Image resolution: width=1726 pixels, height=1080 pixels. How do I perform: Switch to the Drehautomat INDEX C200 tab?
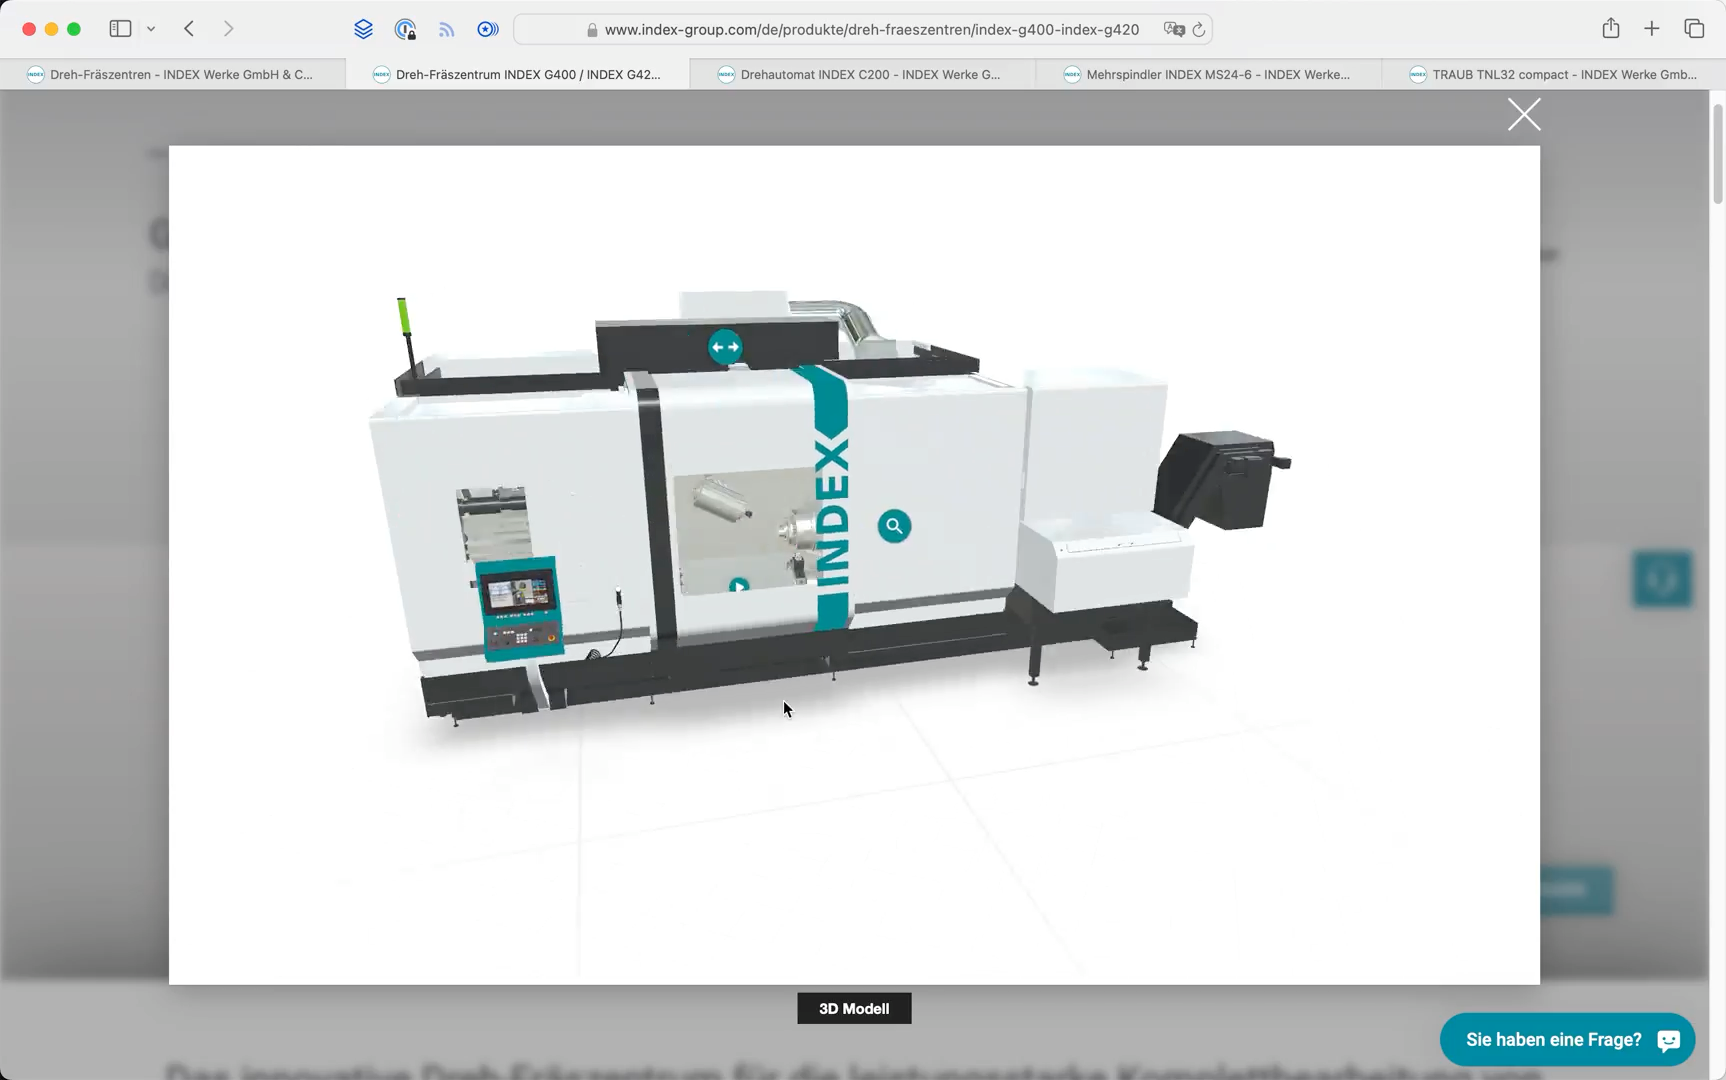coord(860,73)
